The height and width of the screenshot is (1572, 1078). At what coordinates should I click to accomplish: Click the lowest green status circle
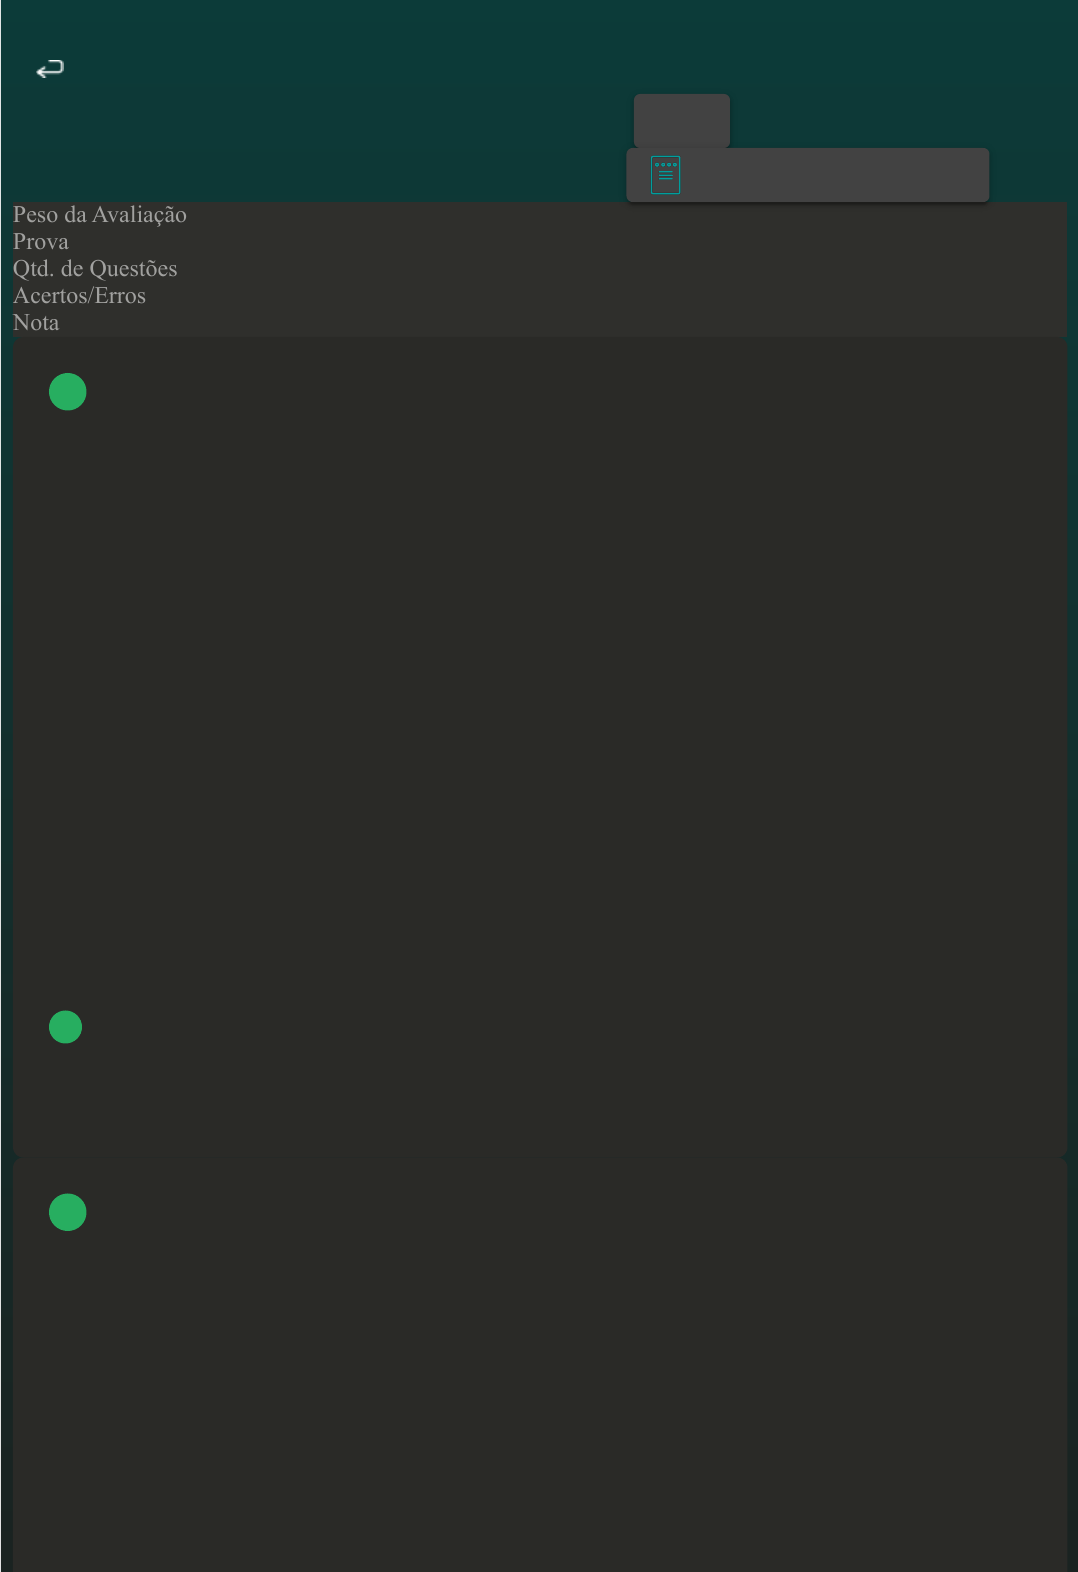[x=68, y=1212]
